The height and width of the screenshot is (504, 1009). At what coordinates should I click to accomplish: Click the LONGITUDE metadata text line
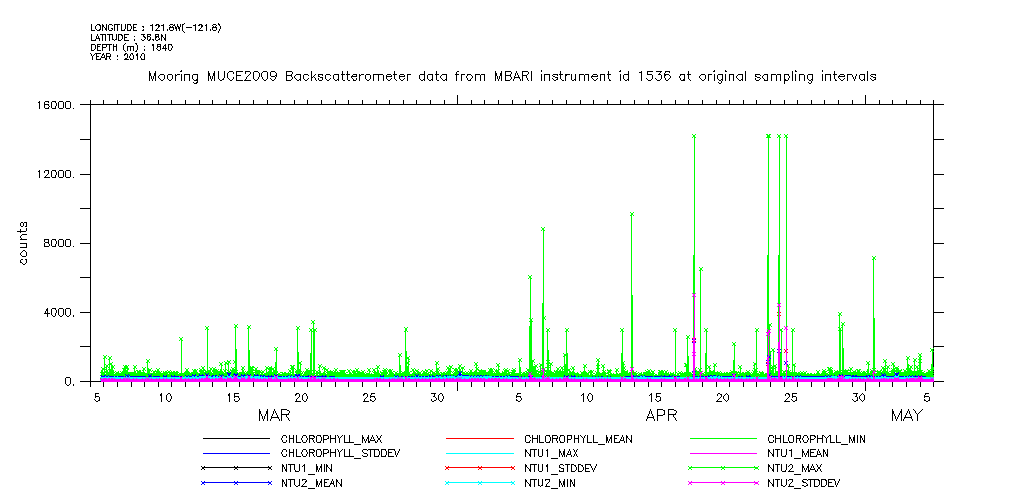pos(155,27)
